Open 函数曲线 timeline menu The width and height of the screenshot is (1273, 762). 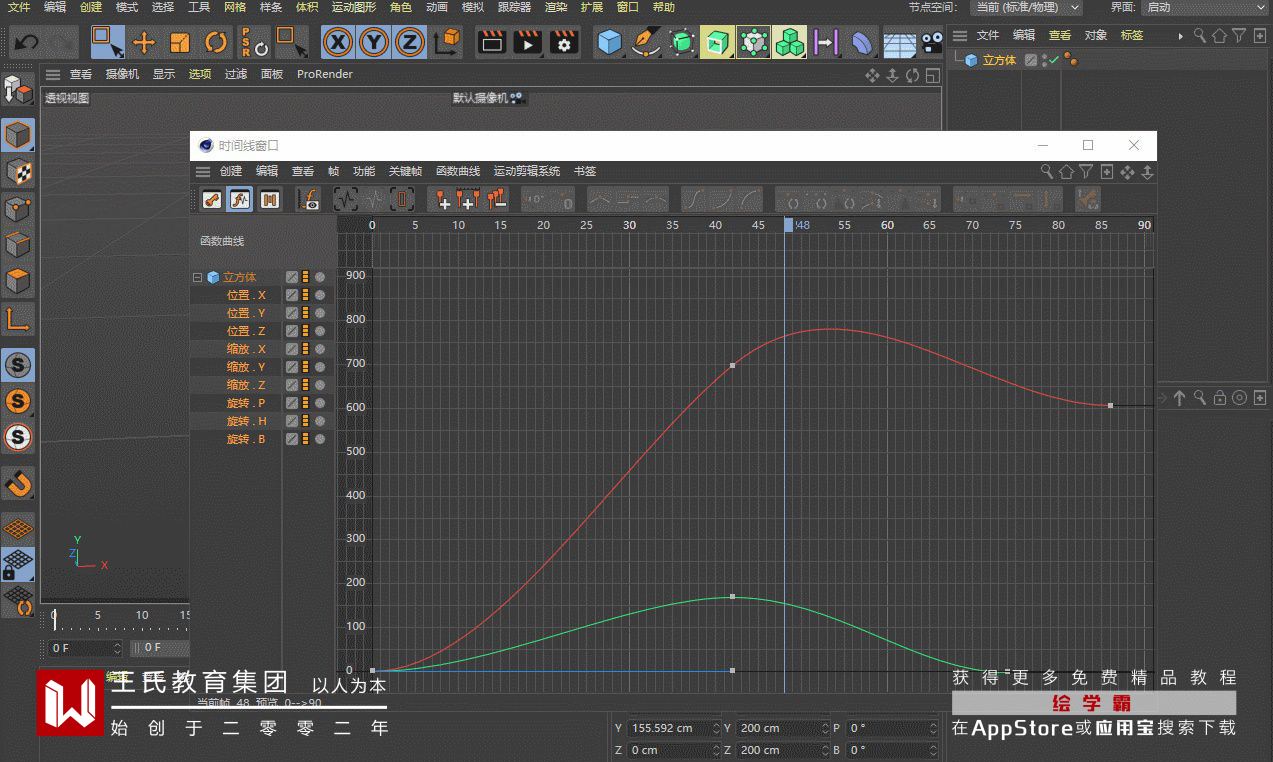coord(458,172)
